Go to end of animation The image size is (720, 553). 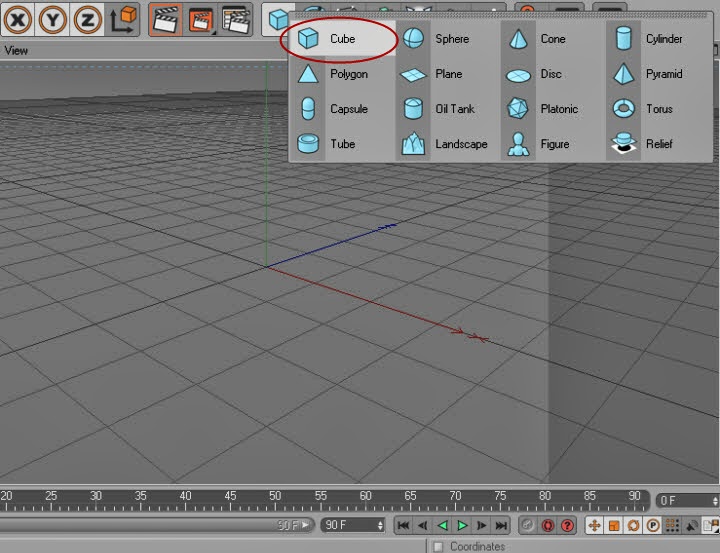[x=501, y=525]
